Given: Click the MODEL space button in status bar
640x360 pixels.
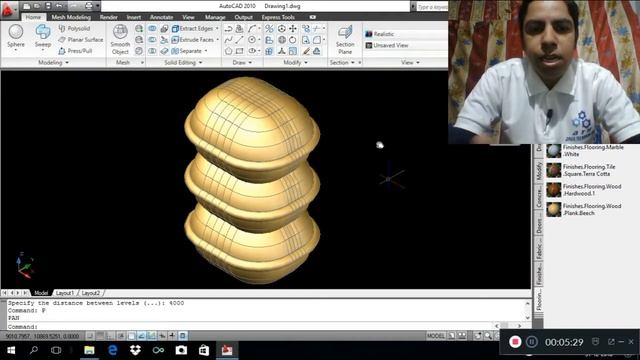Looking at the screenshot, I should (x=436, y=336).
